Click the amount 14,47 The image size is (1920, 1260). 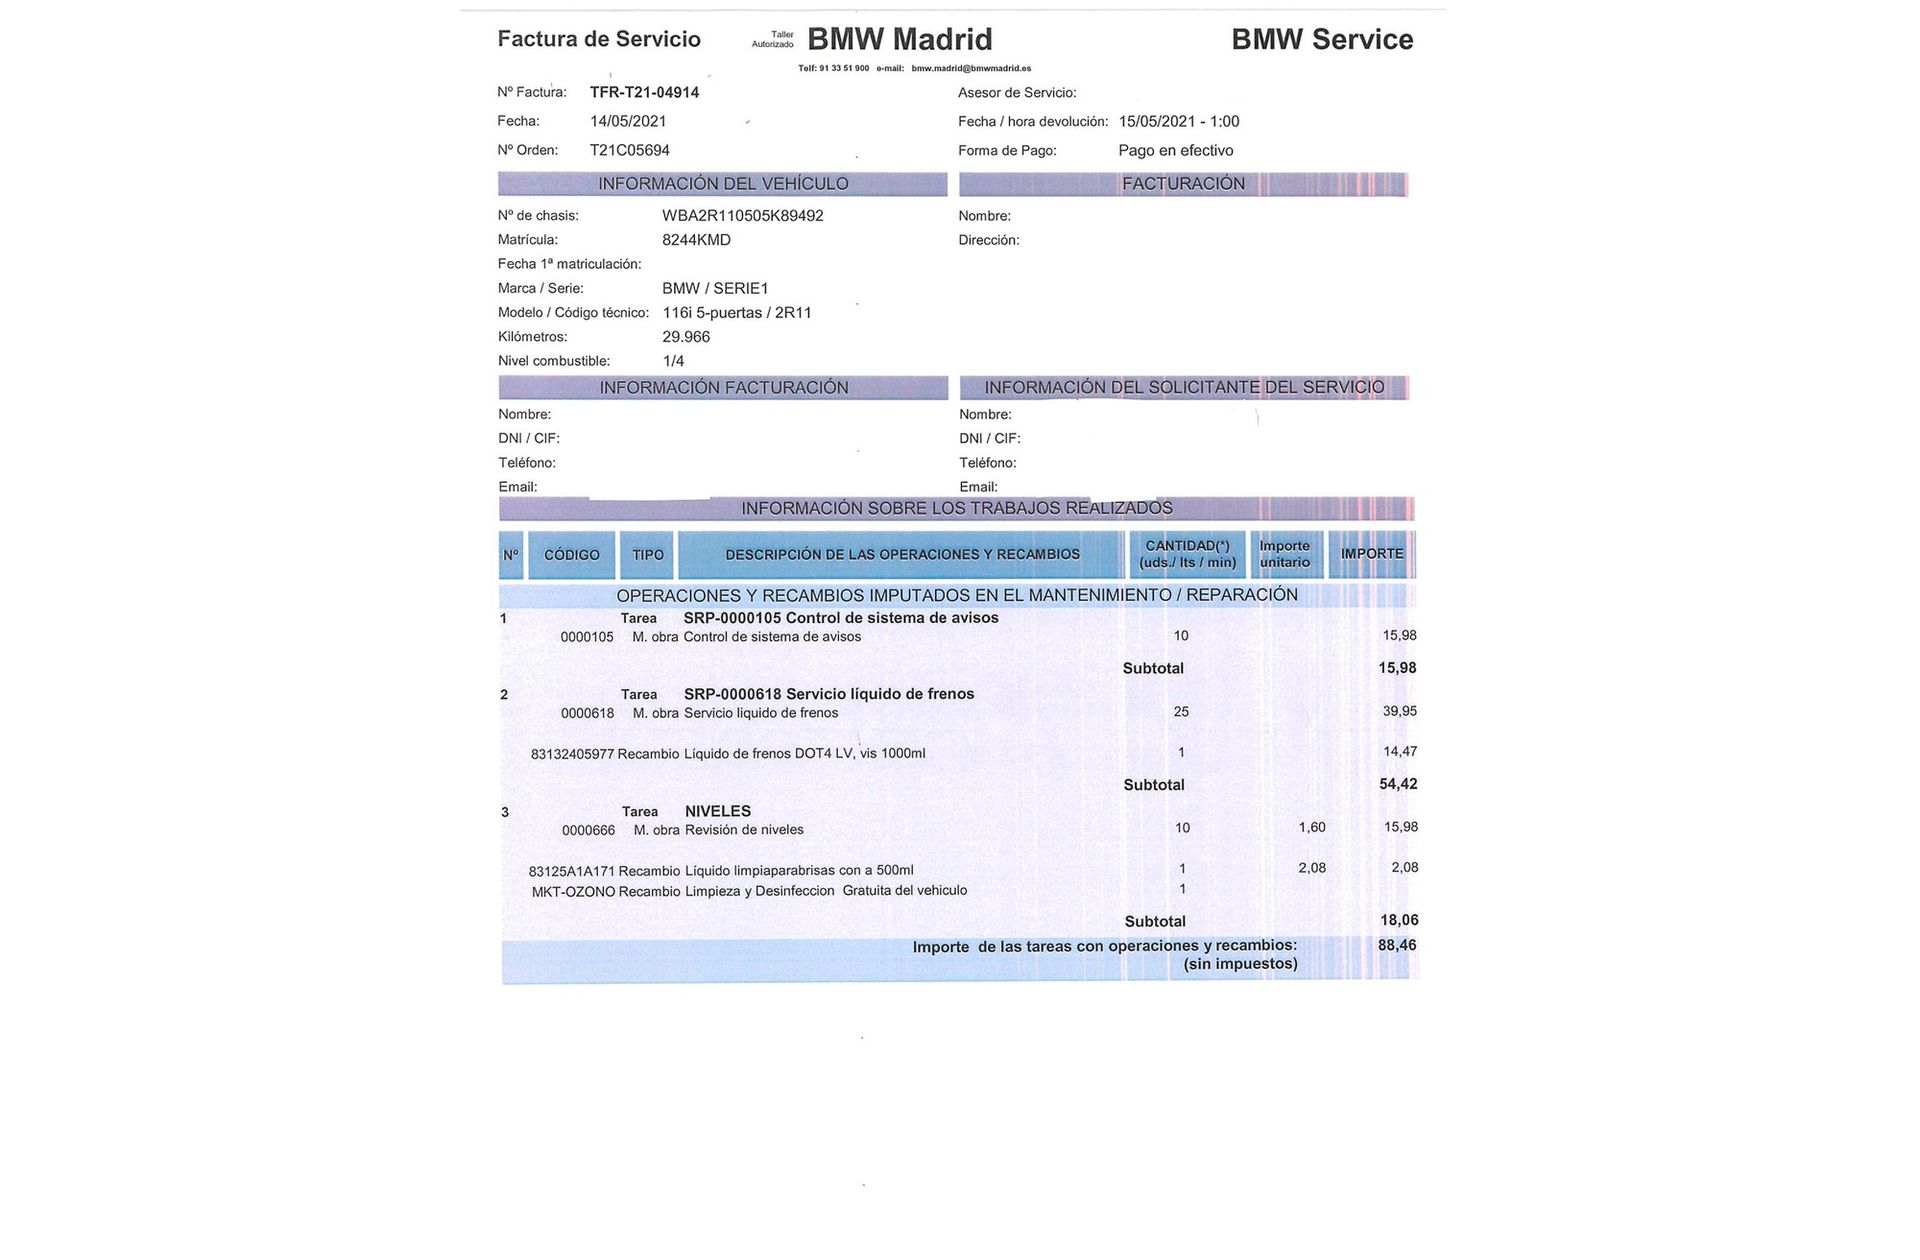1400,751
